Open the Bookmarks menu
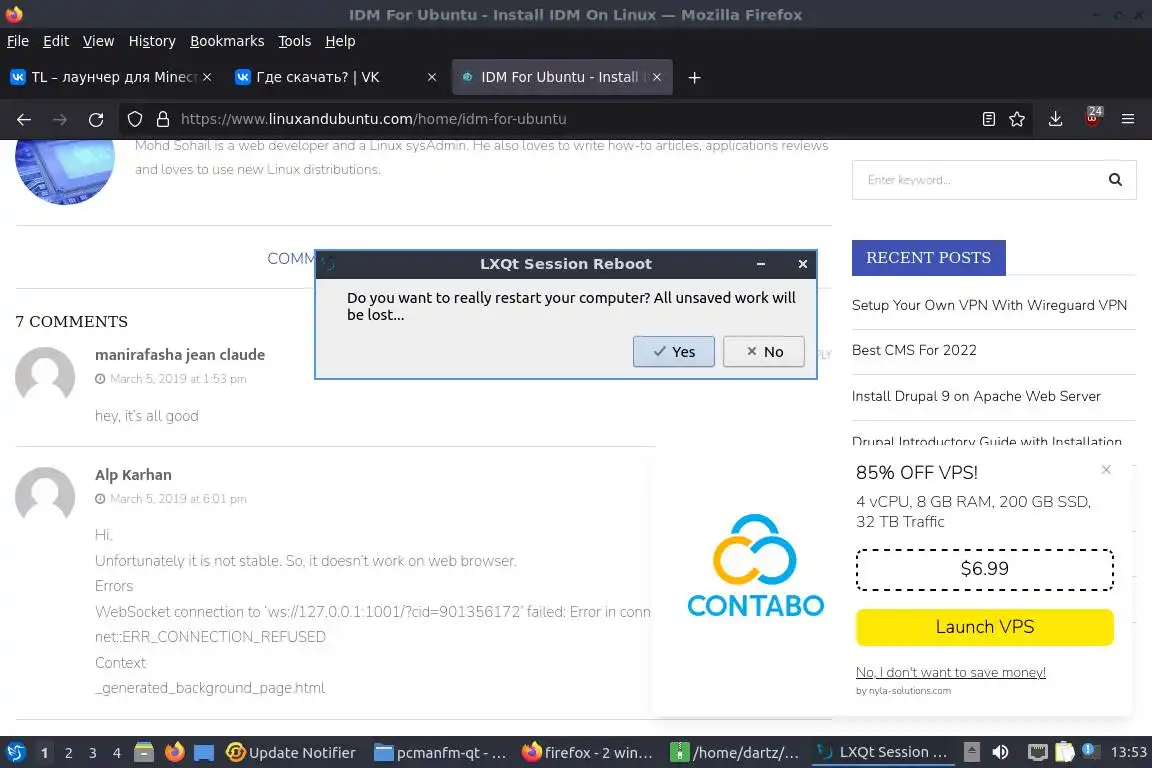This screenshot has height=768, width=1152. pos(227,41)
